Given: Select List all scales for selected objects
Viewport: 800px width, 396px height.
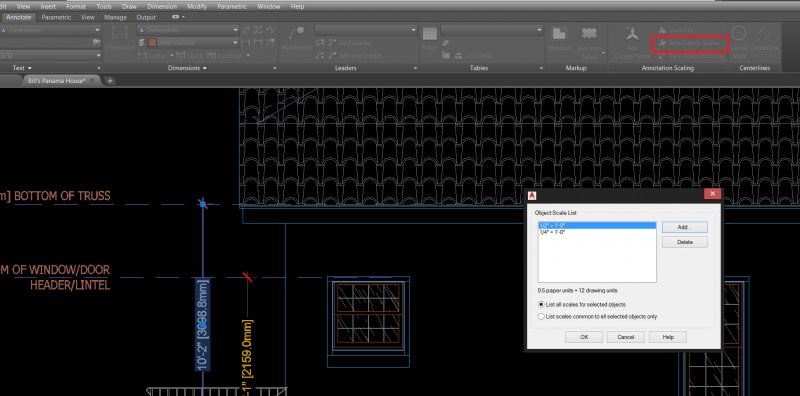Looking at the screenshot, I should tap(541, 304).
